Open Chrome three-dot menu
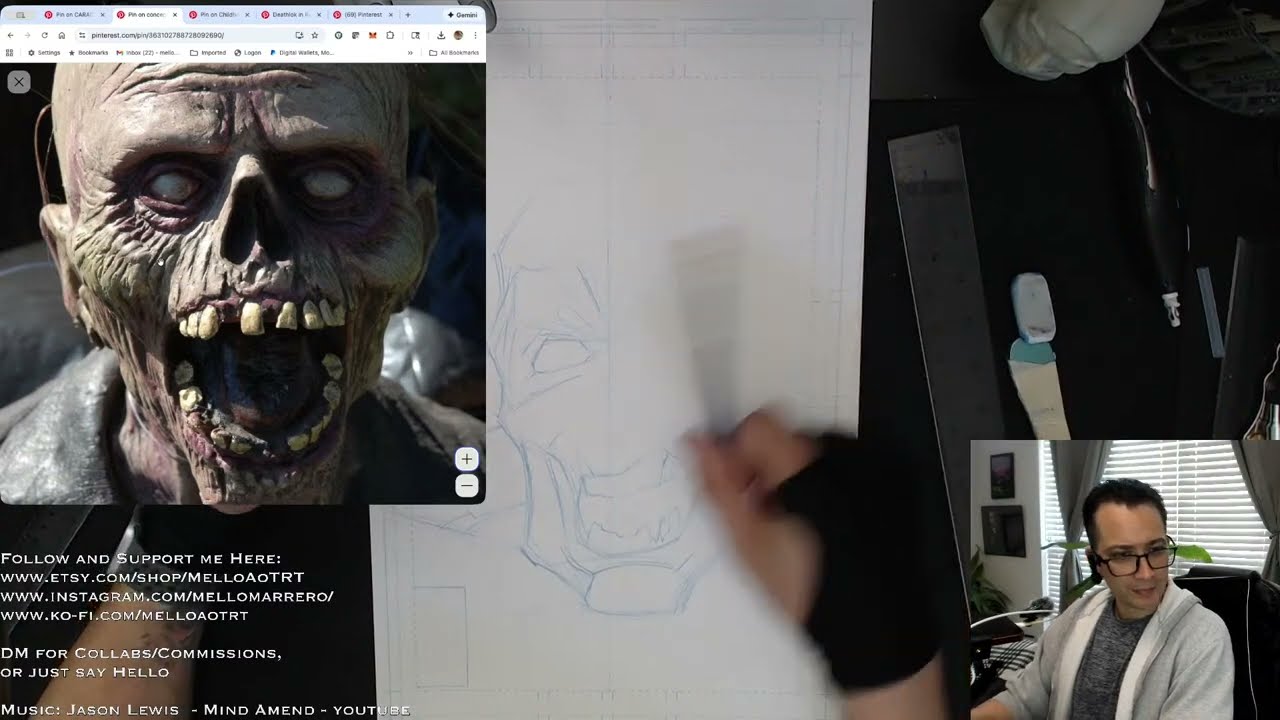The image size is (1280, 720). [x=475, y=35]
